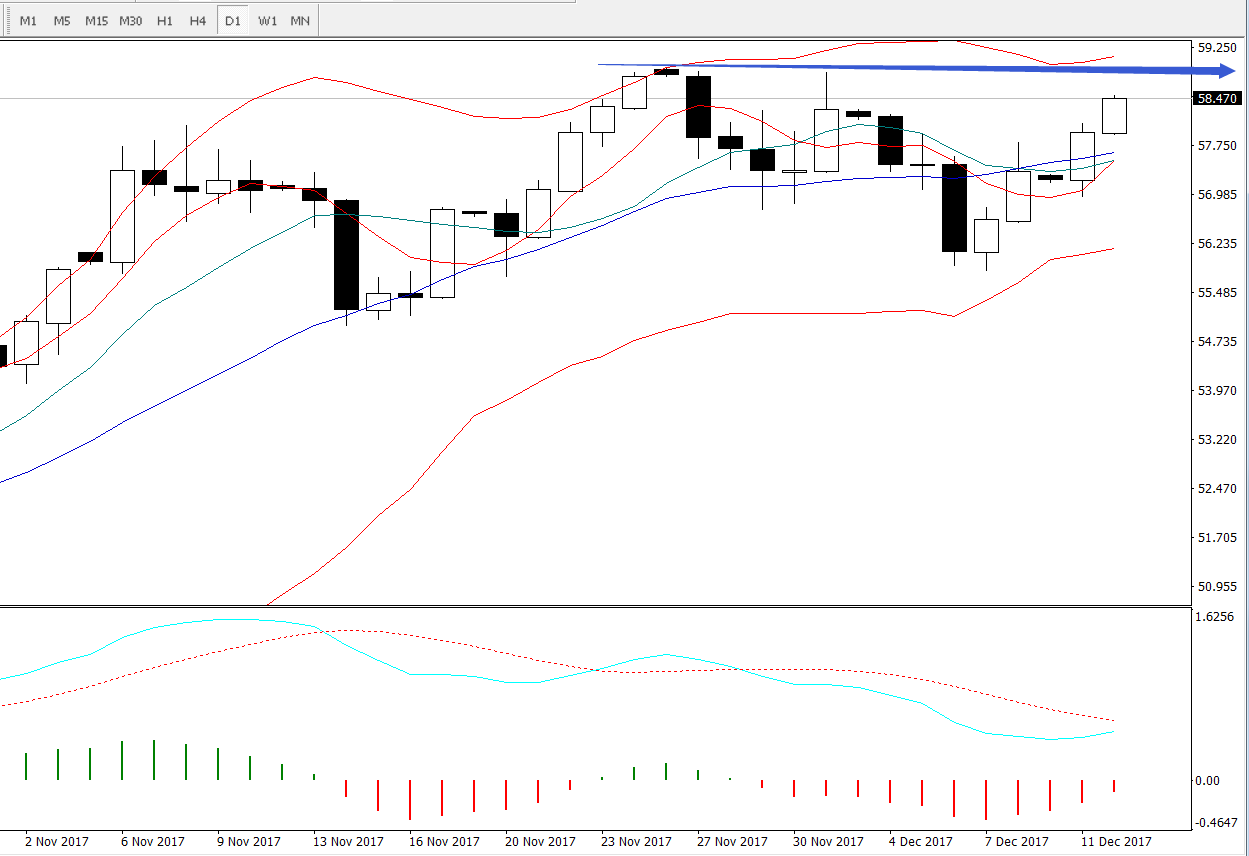The height and width of the screenshot is (856, 1249).
Task: Click the 51.705 price scale value
Action: pyautogui.click(x=1218, y=538)
